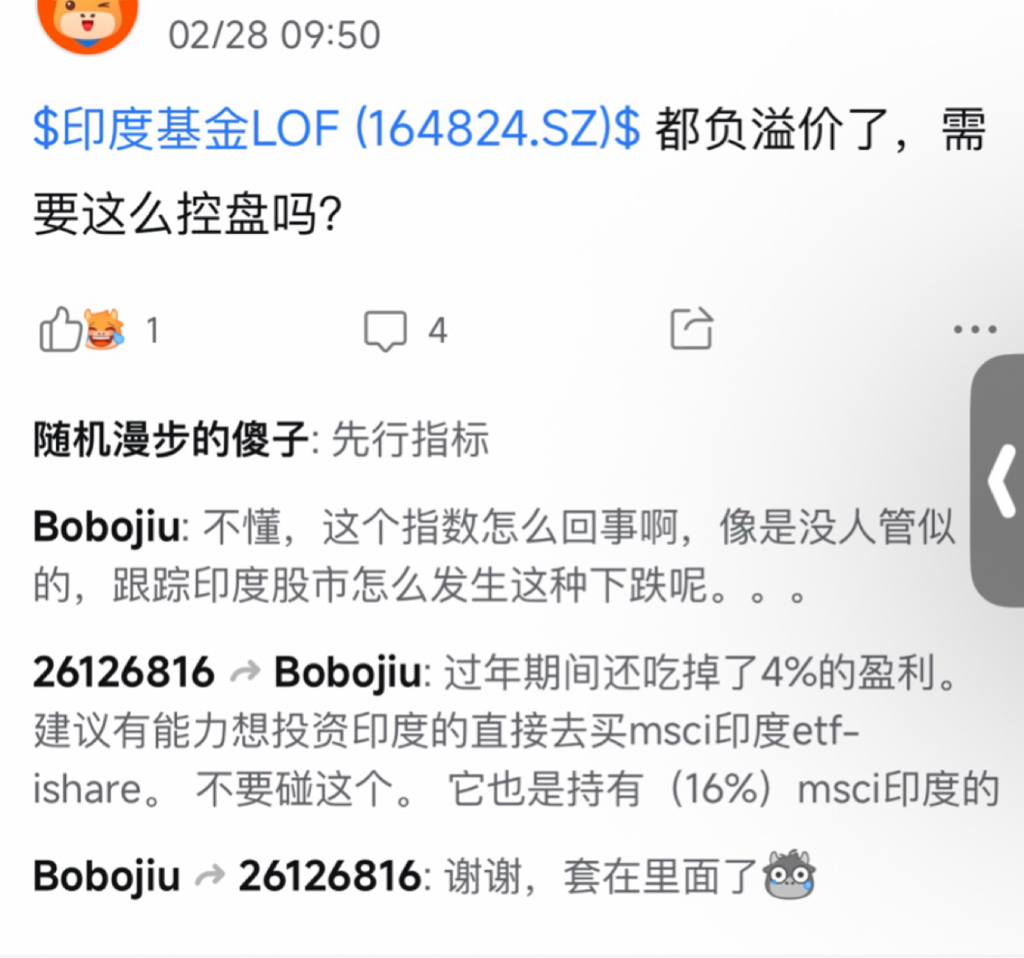Open the three-dot more options menu
Image resolution: width=1024 pixels, height=958 pixels.
tap(974, 329)
